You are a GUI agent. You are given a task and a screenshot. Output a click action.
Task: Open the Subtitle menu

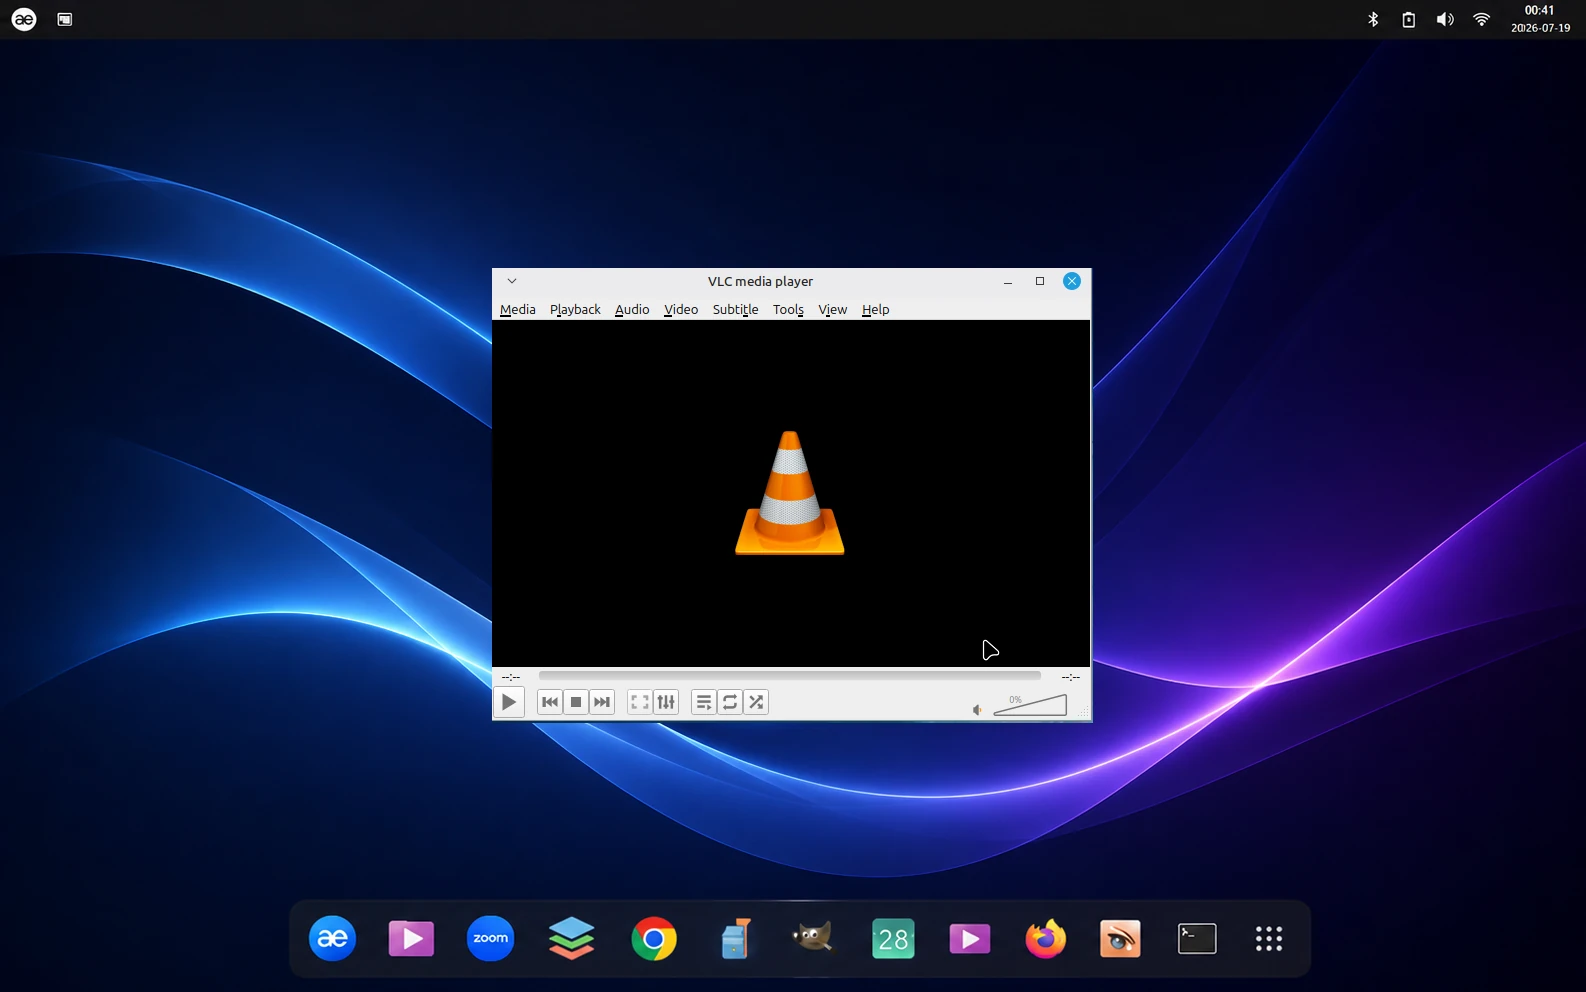pyautogui.click(x=735, y=309)
